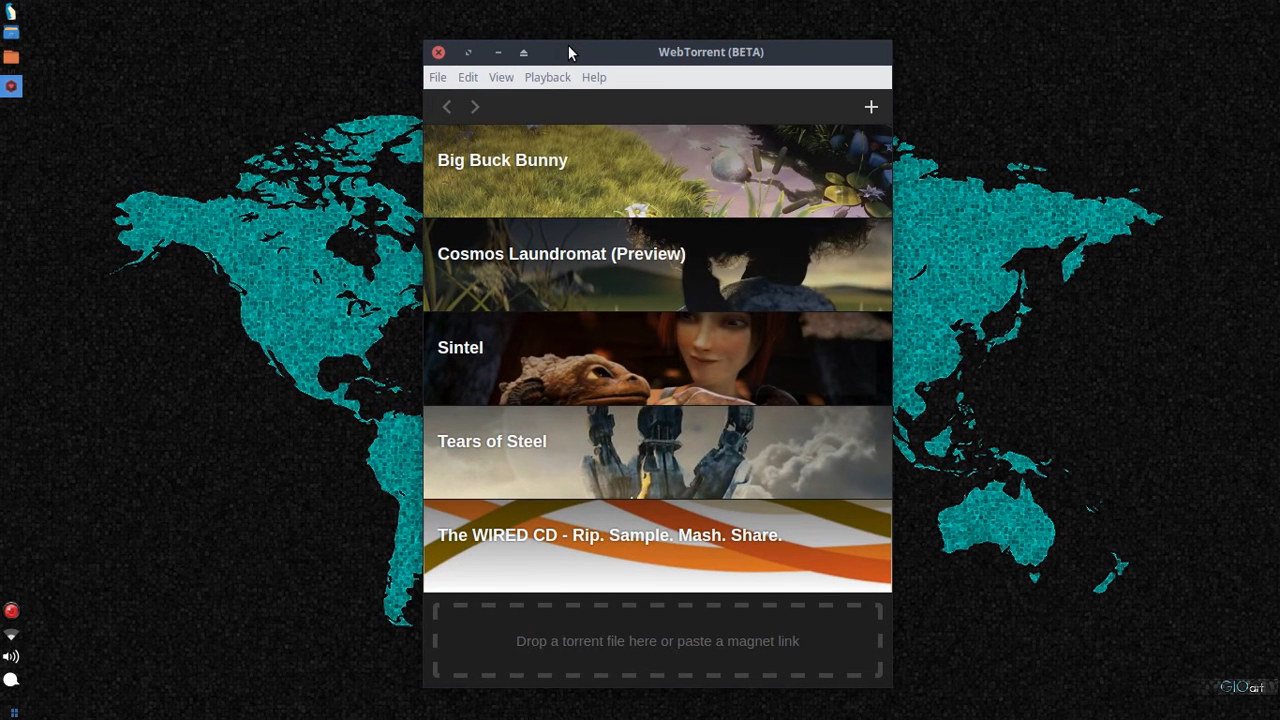Open the Playback menu
This screenshot has width=1280, height=720.
(548, 77)
